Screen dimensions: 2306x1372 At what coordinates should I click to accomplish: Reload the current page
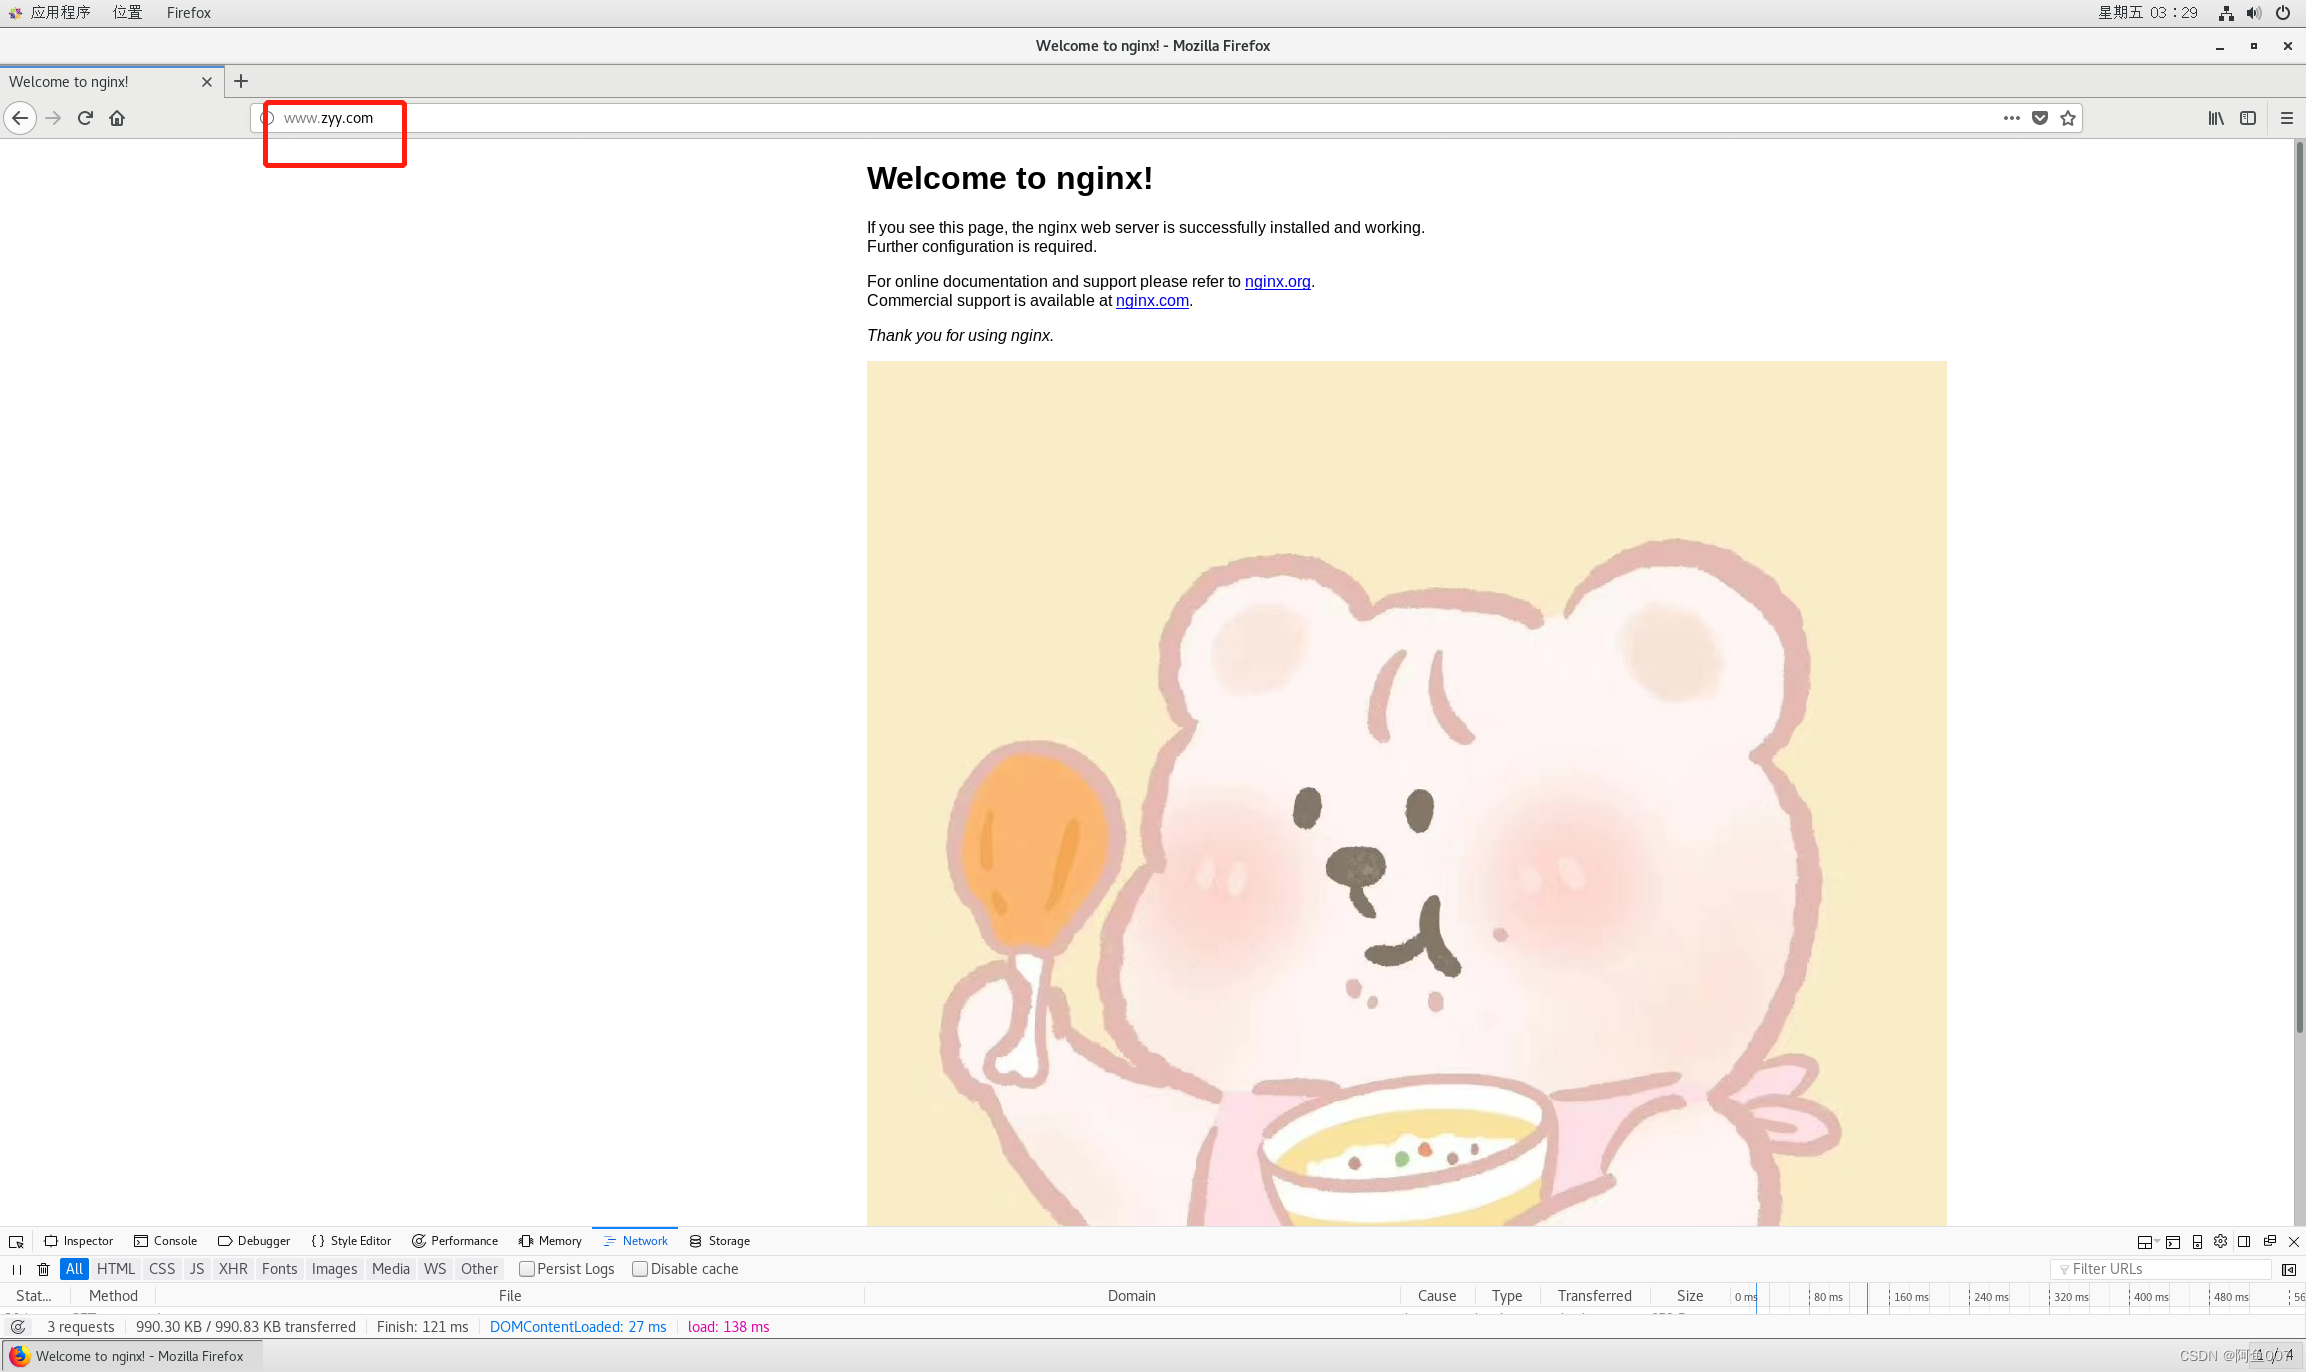click(85, 118)
